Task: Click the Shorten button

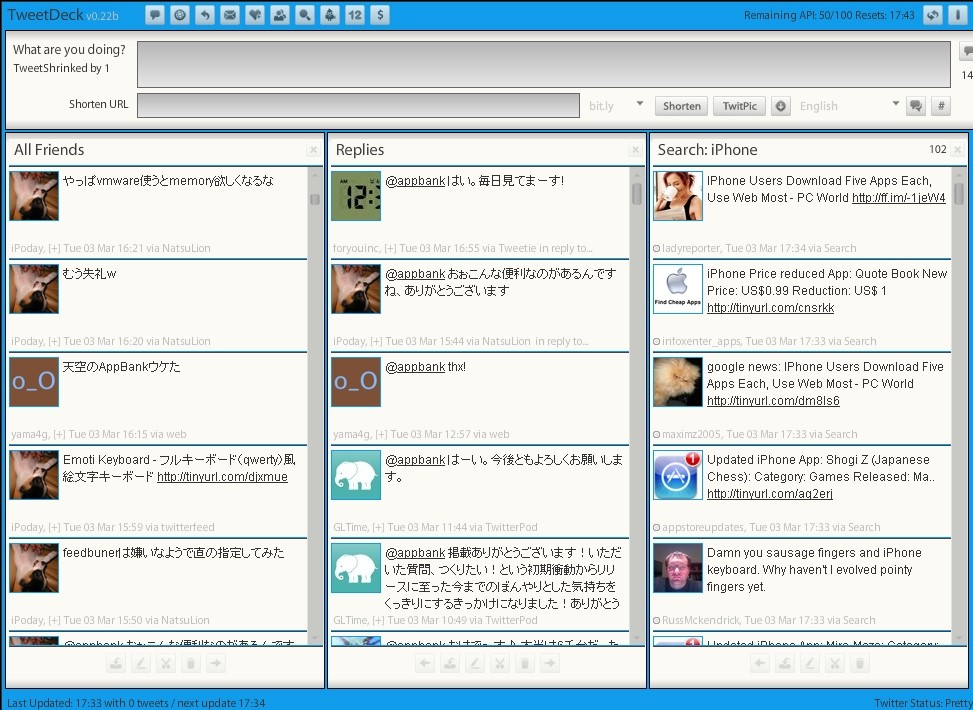Action: point(681,106)
